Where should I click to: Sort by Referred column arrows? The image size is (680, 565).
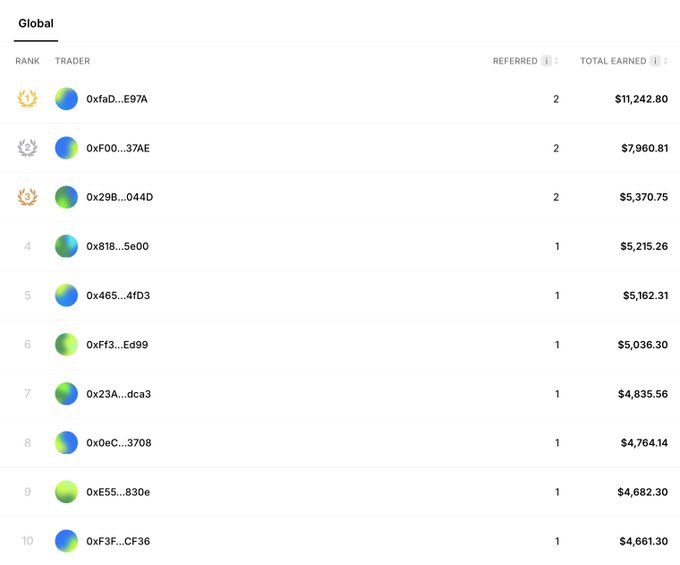[556, 61]
